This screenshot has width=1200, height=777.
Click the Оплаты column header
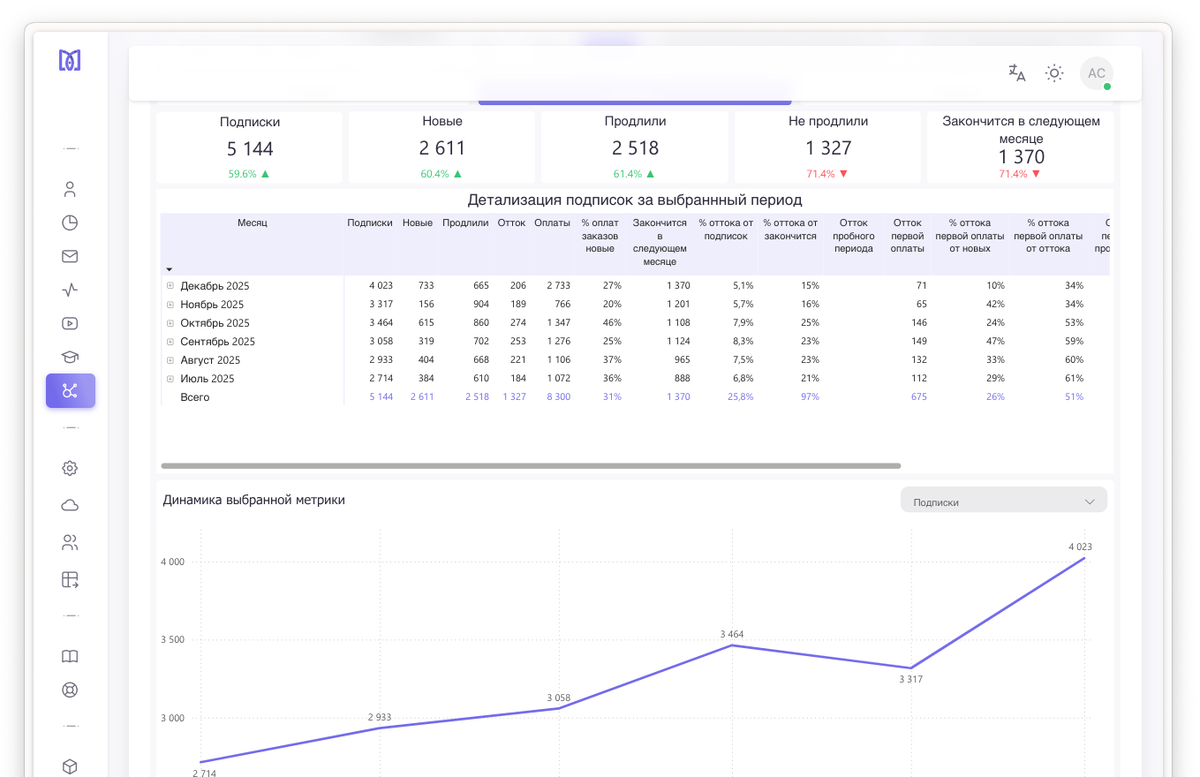pyautogui.click(x=552, y=223)
